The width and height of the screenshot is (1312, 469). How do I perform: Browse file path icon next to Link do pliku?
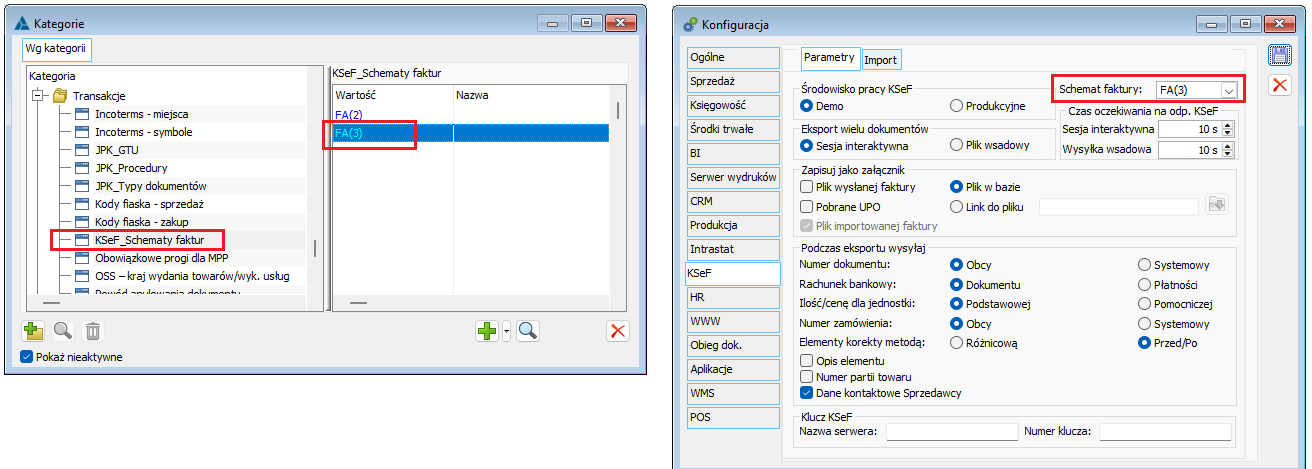[1216, 205]
